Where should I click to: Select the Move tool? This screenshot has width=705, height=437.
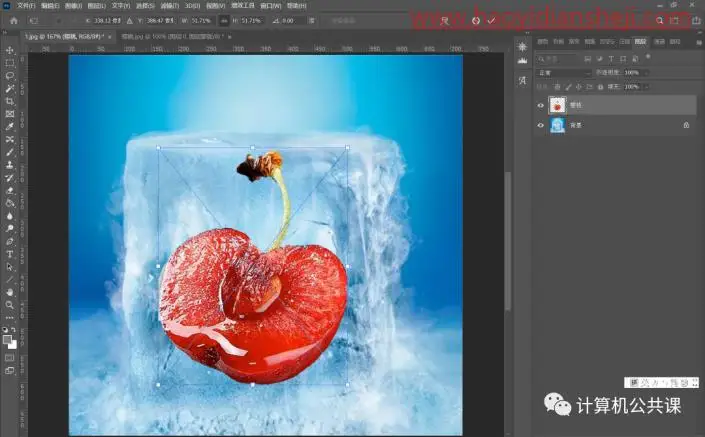tap(9, 50)
